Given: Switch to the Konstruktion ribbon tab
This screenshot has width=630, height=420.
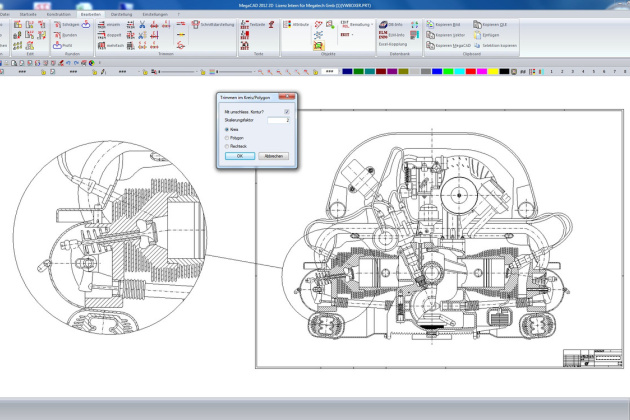Looking at the screenshot, I should (x=59, y=14).
